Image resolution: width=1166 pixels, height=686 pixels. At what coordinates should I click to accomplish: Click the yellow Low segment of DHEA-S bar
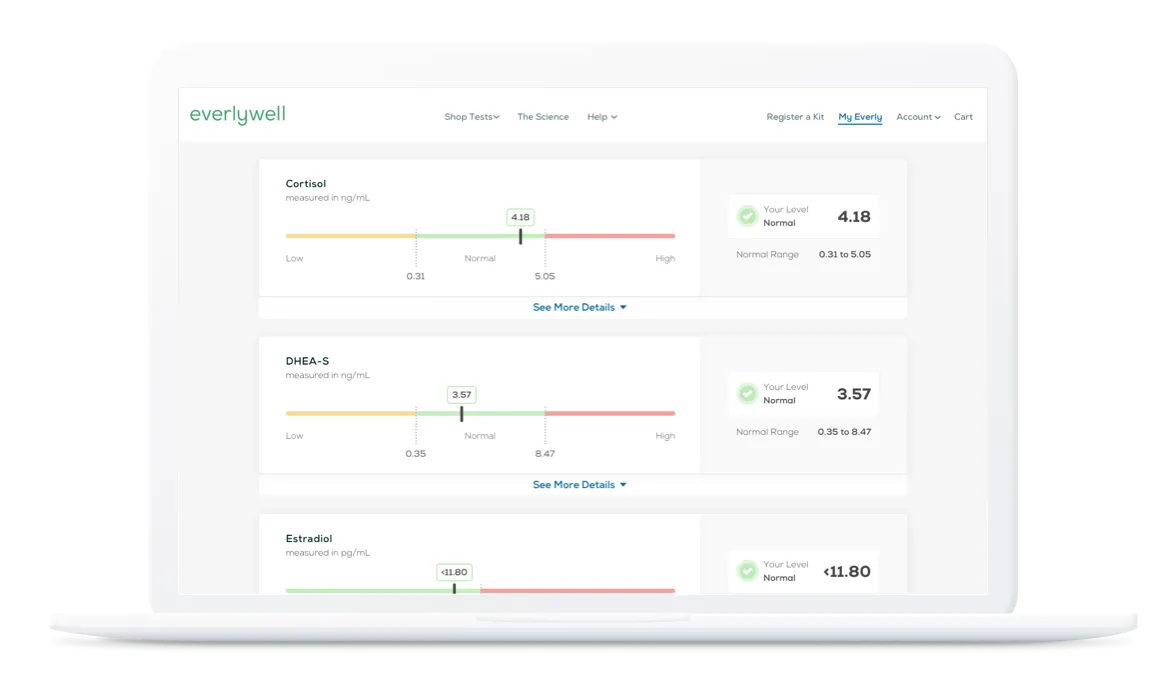350,413
